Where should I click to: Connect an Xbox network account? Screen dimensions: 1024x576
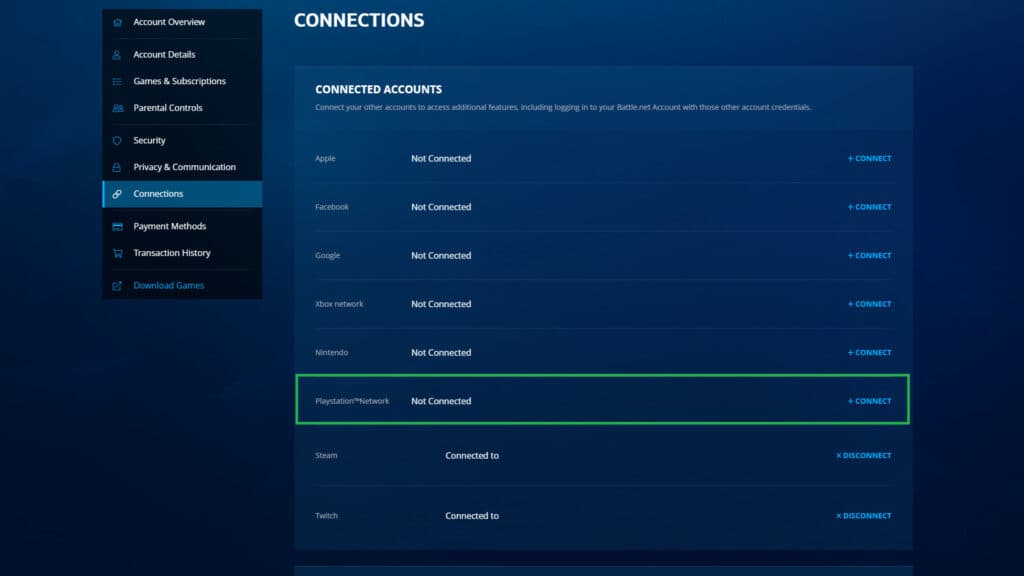(868, 304)
